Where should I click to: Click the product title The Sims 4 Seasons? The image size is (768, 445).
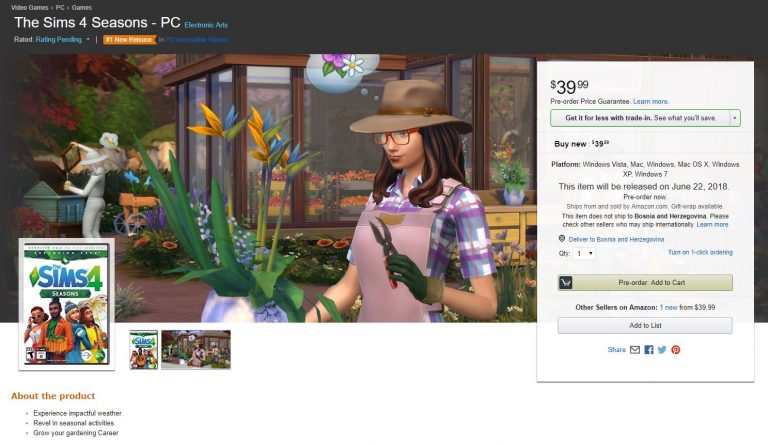[97, 23]
